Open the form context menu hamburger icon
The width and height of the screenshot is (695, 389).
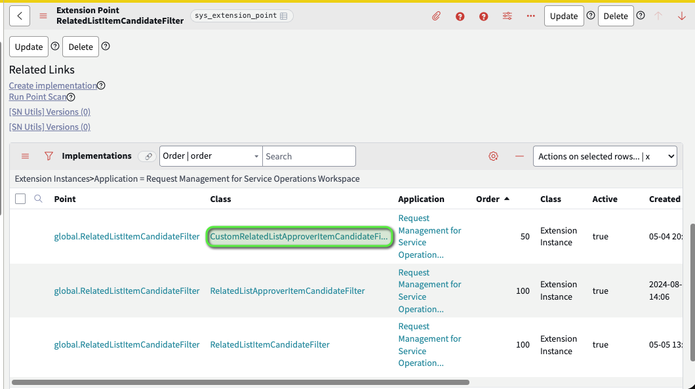point(43,16)
